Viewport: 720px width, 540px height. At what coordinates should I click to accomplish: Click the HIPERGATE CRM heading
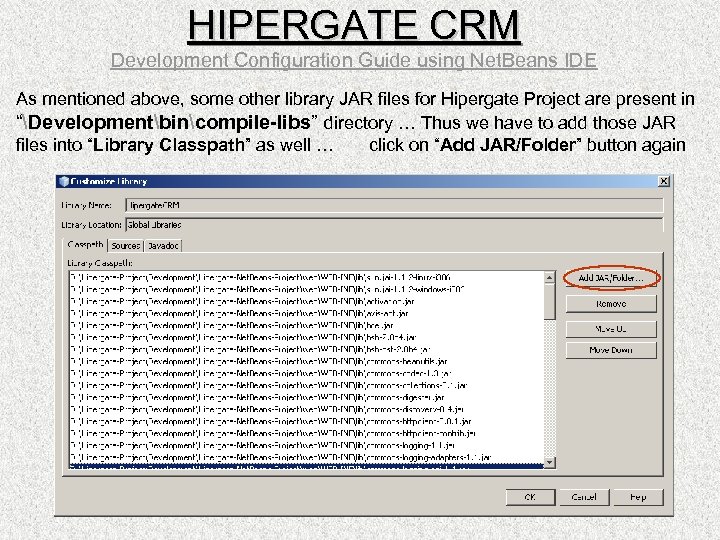354,25
